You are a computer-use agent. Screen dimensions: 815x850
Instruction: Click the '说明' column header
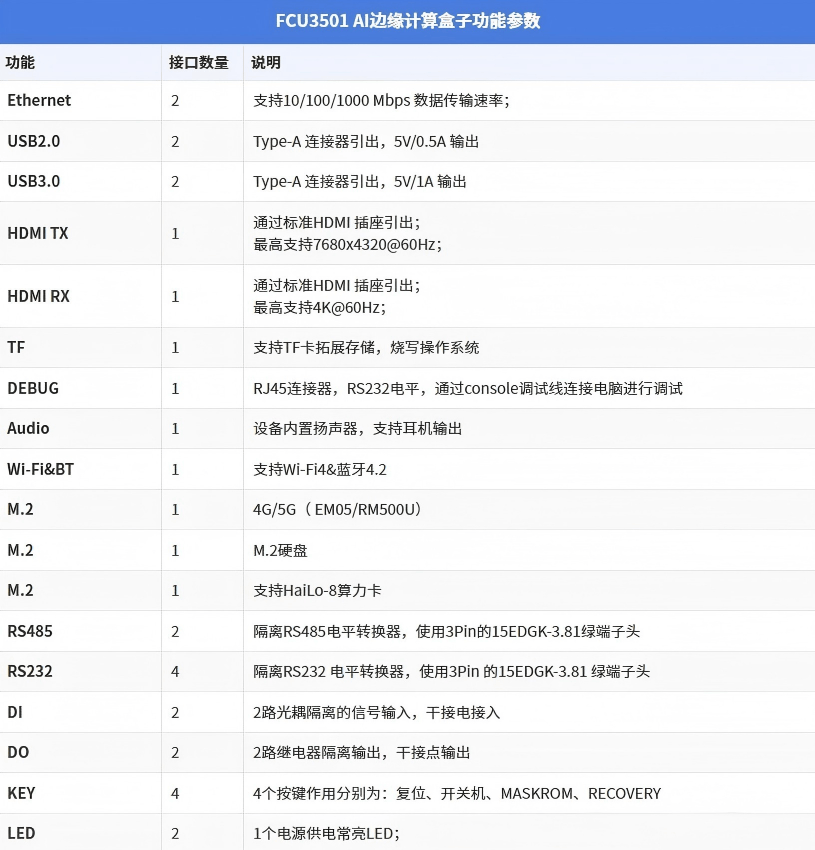[x=266, y=62]
